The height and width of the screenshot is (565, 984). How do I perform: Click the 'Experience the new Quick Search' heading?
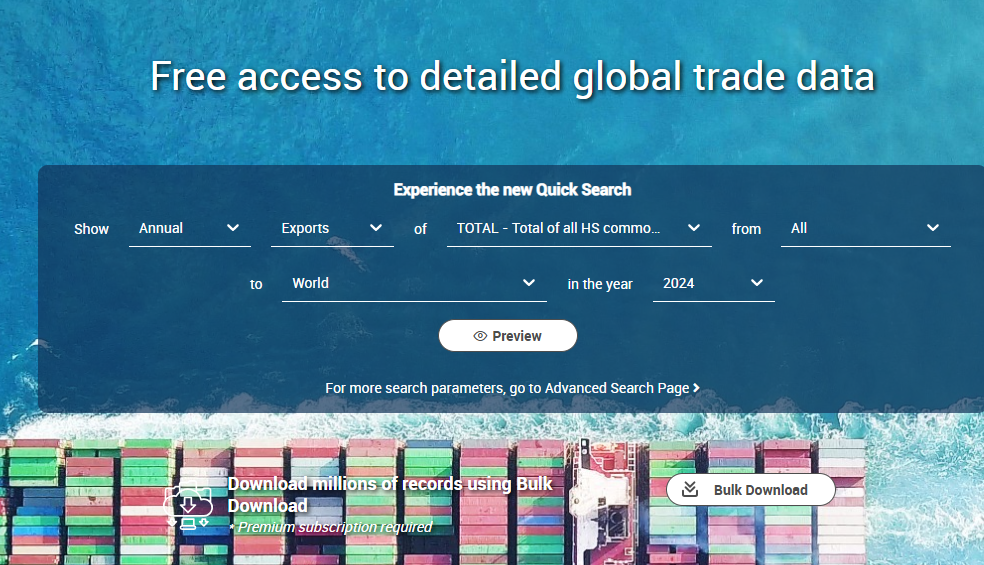(x=512, y=190)
